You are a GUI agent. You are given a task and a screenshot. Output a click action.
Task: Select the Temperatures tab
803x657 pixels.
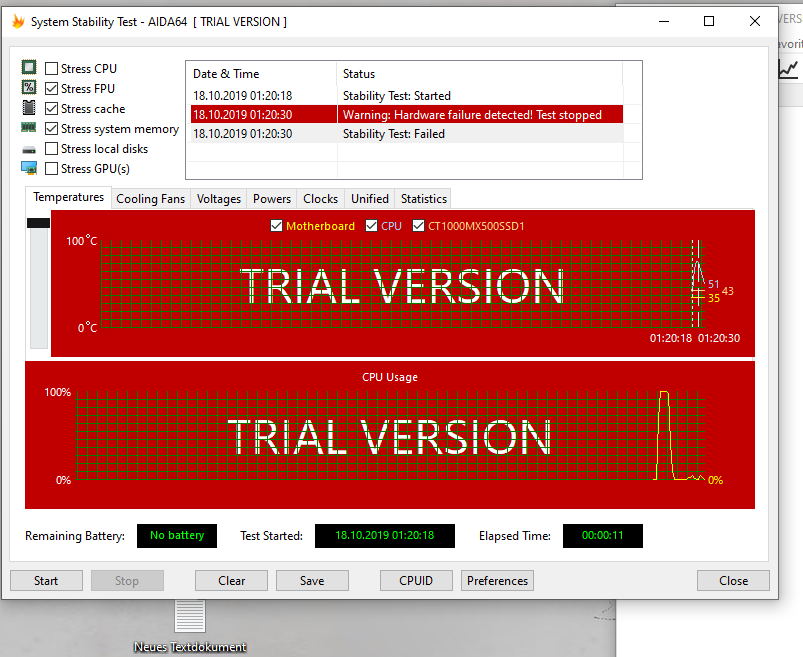tap(69, 197)
